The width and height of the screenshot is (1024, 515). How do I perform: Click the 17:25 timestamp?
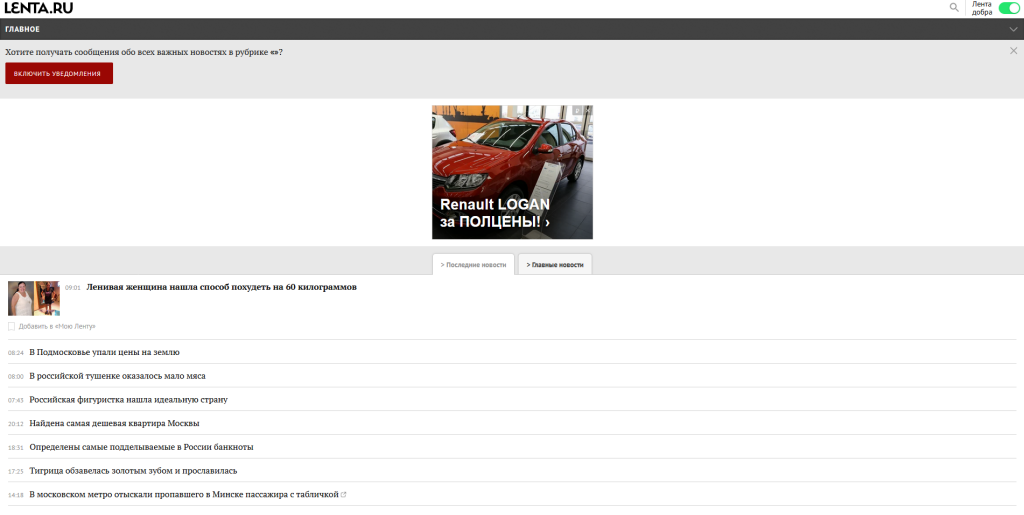point(16,471)
